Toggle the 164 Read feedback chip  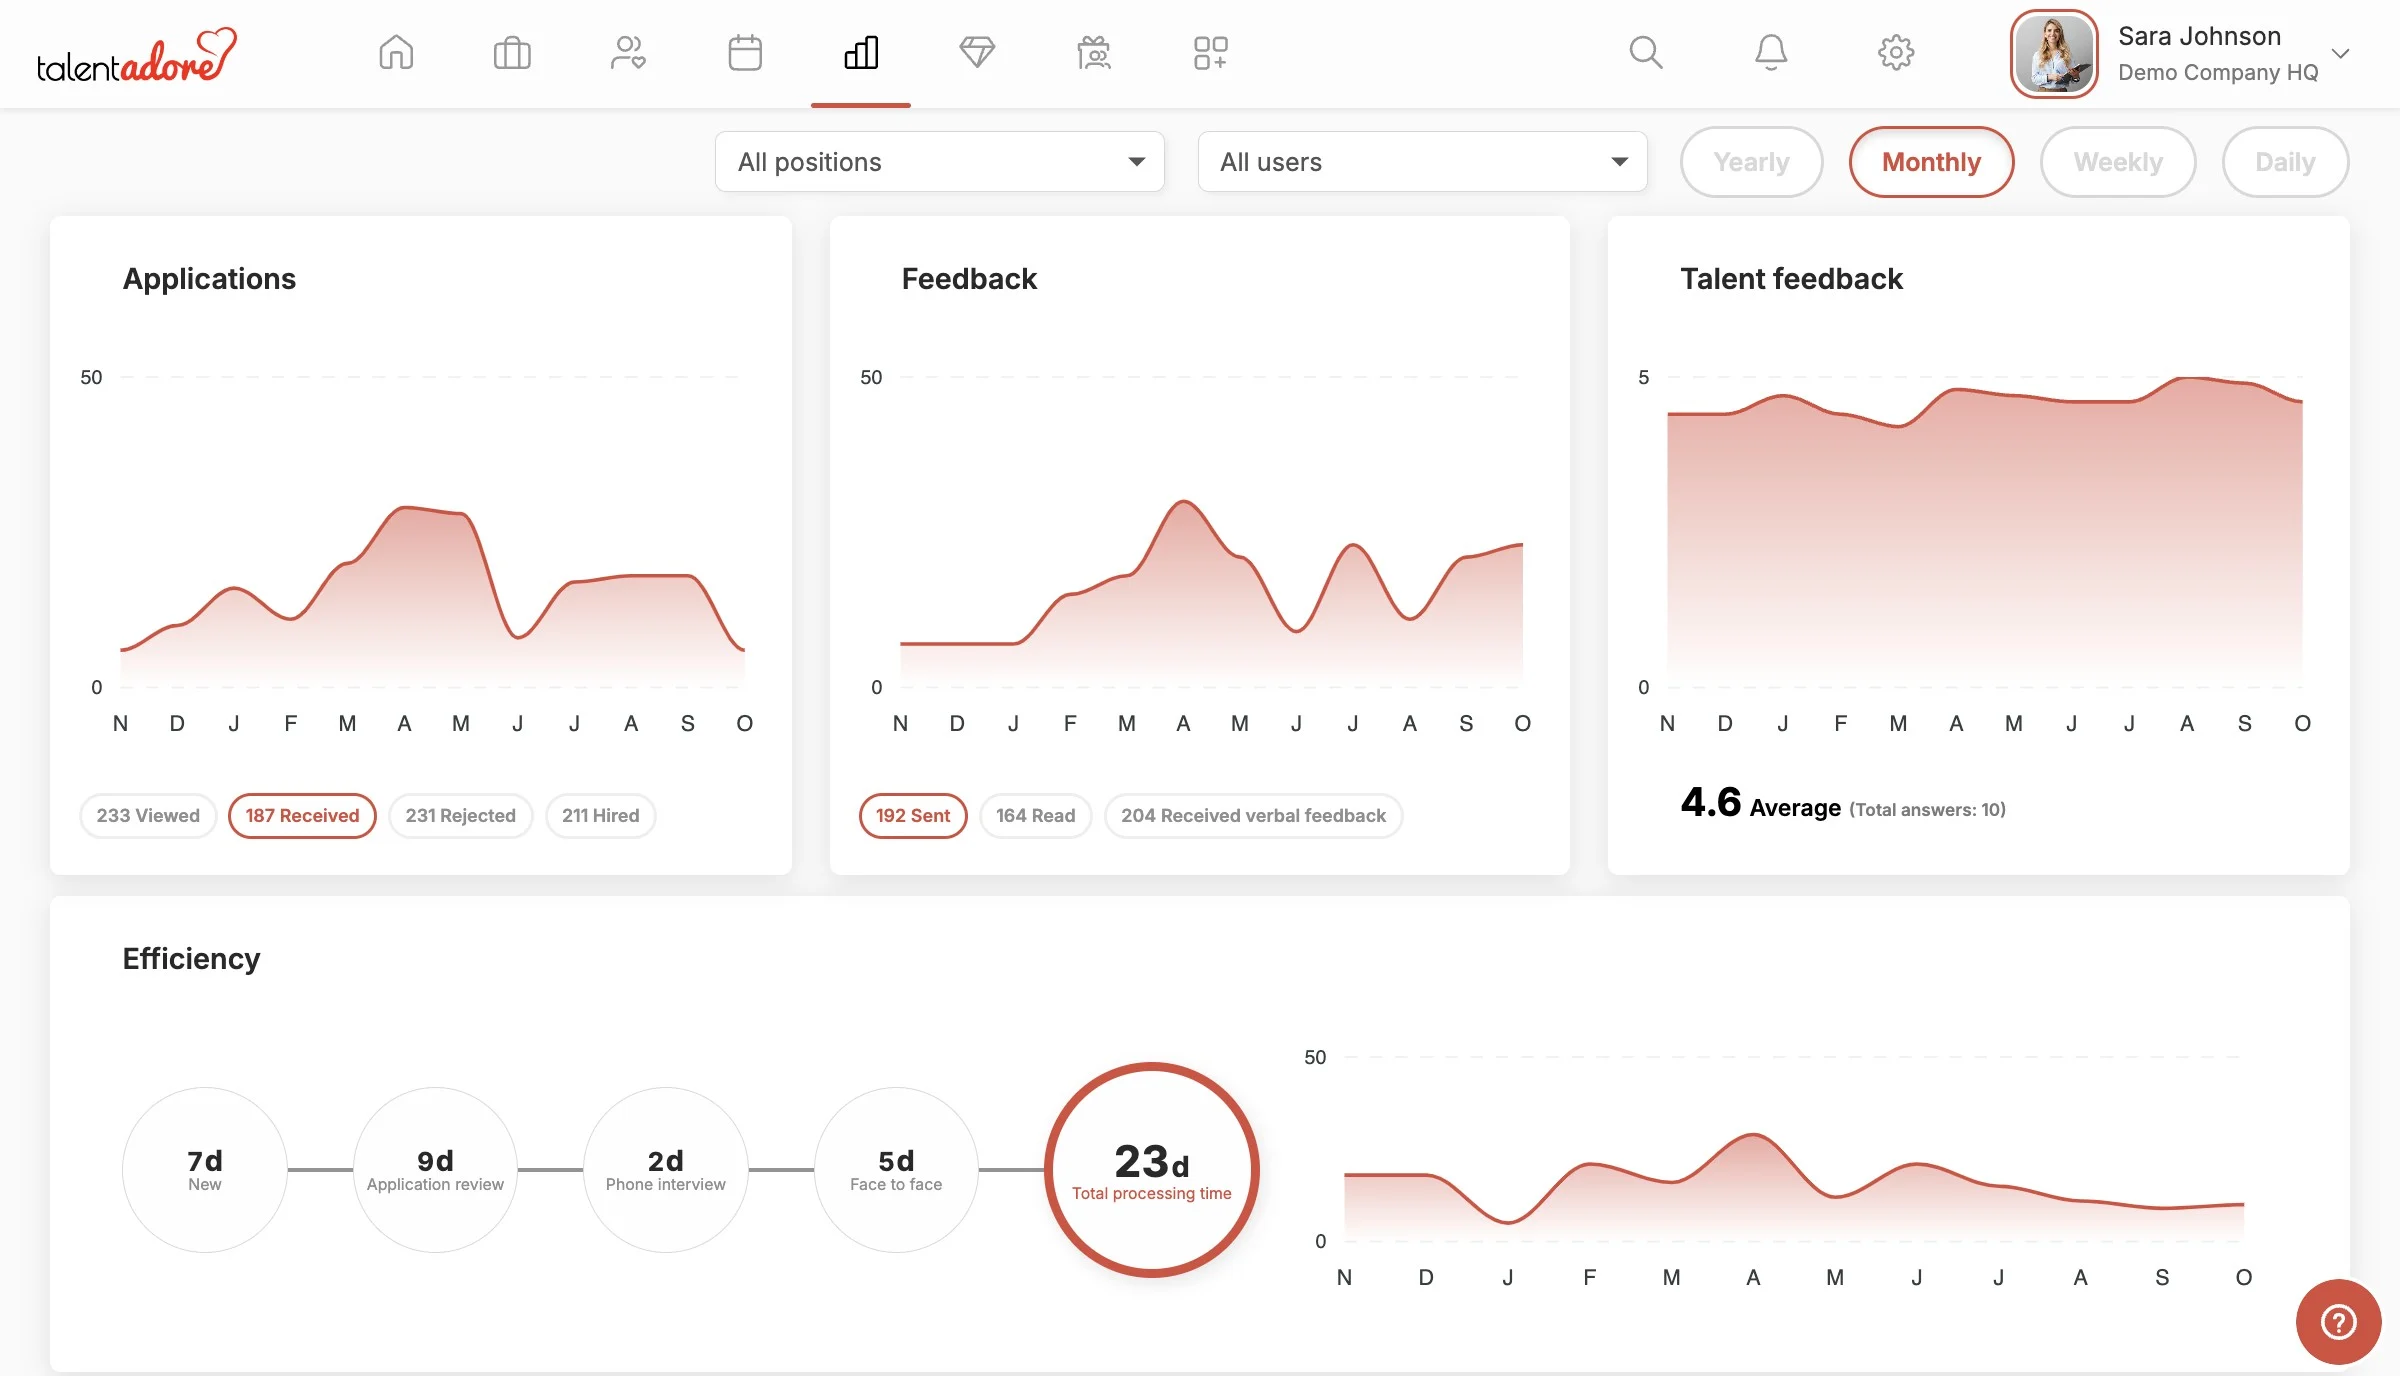click(x=1035, y=815)
